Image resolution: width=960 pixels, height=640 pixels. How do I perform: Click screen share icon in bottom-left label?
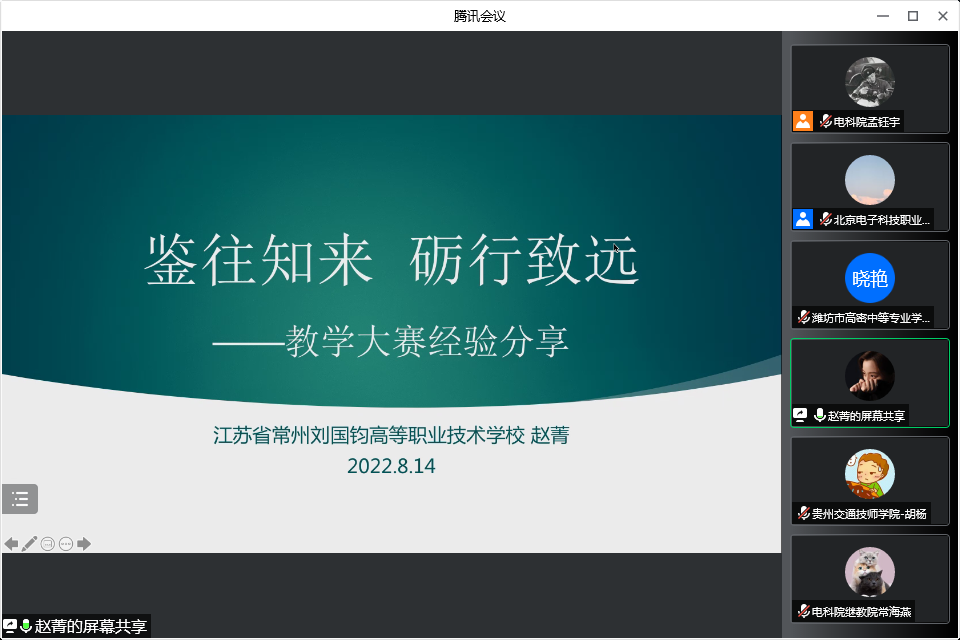click(10, 627)
